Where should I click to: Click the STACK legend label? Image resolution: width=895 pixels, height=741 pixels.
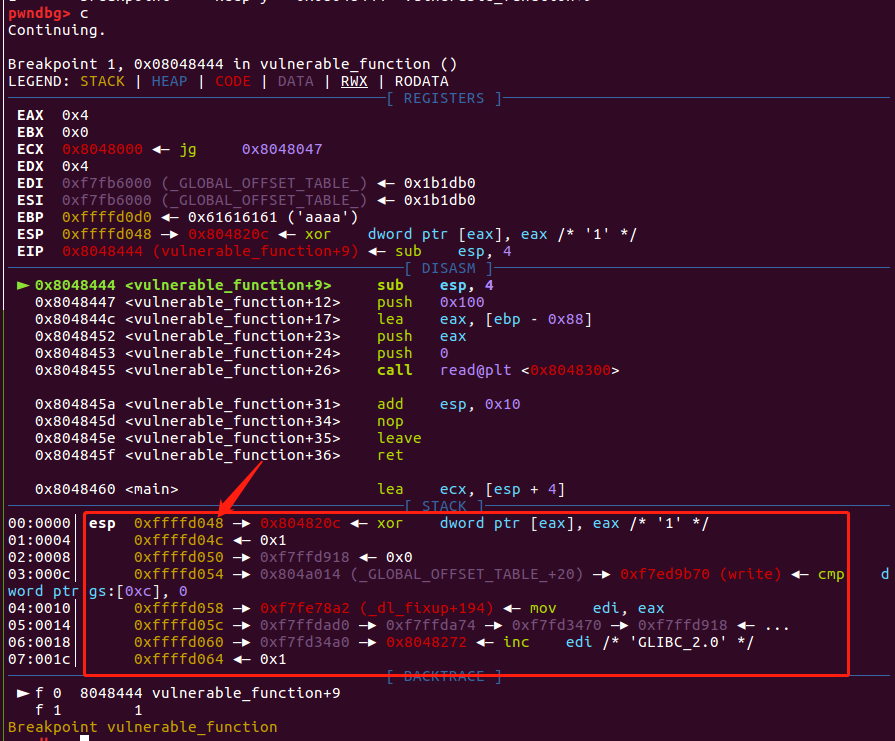[x=102, y=81]
